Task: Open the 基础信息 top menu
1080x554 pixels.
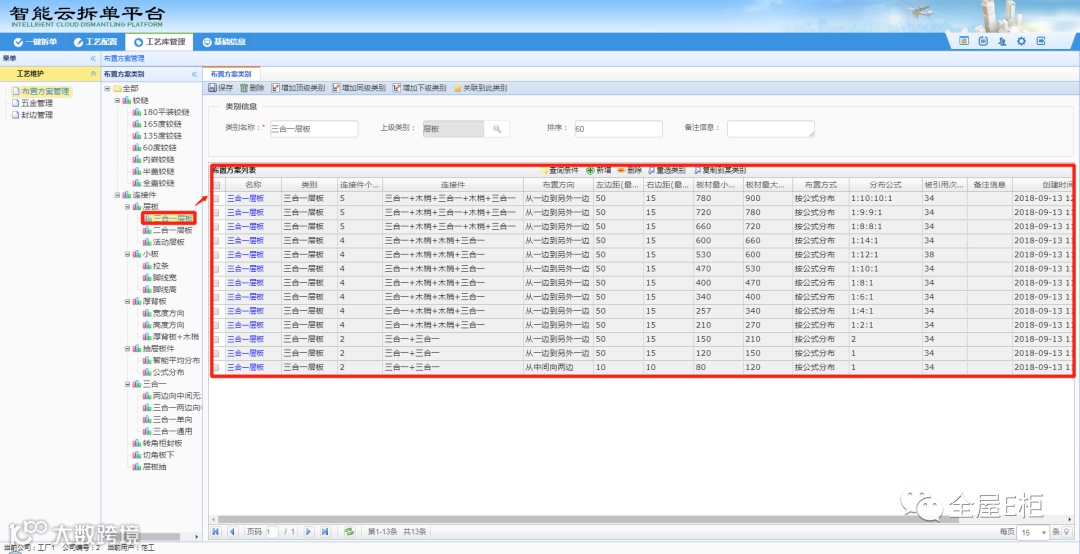Action: tap(224, 42)
